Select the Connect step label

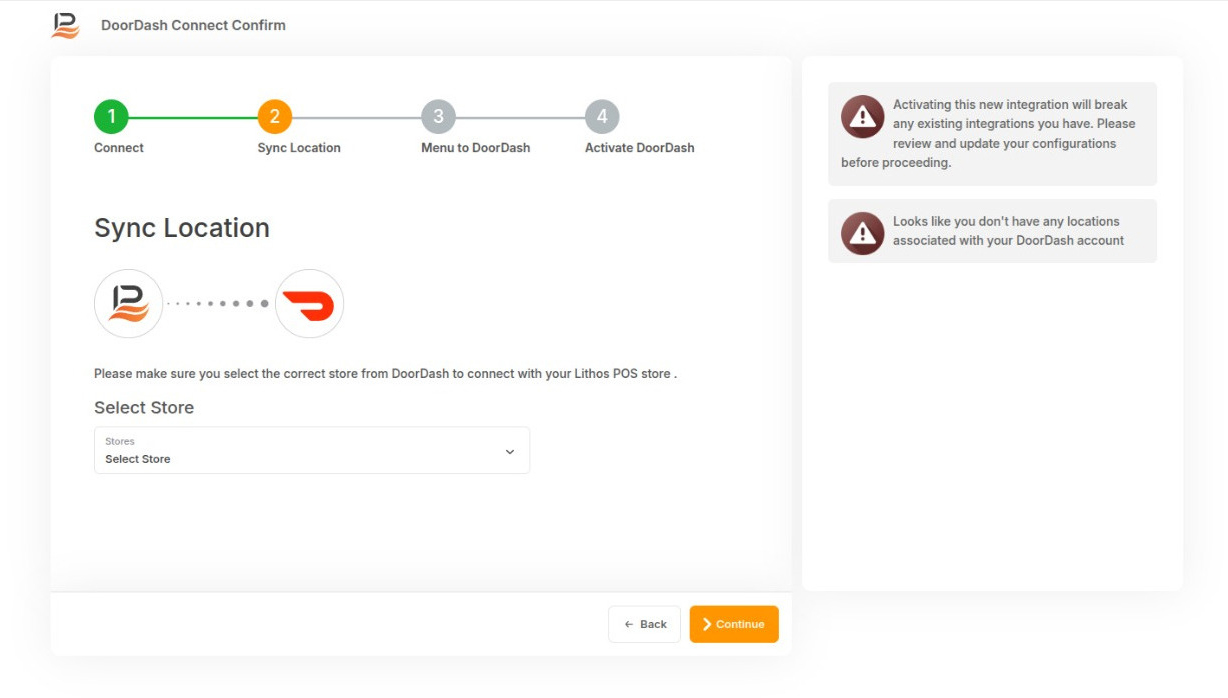click(x=119, y=148)
